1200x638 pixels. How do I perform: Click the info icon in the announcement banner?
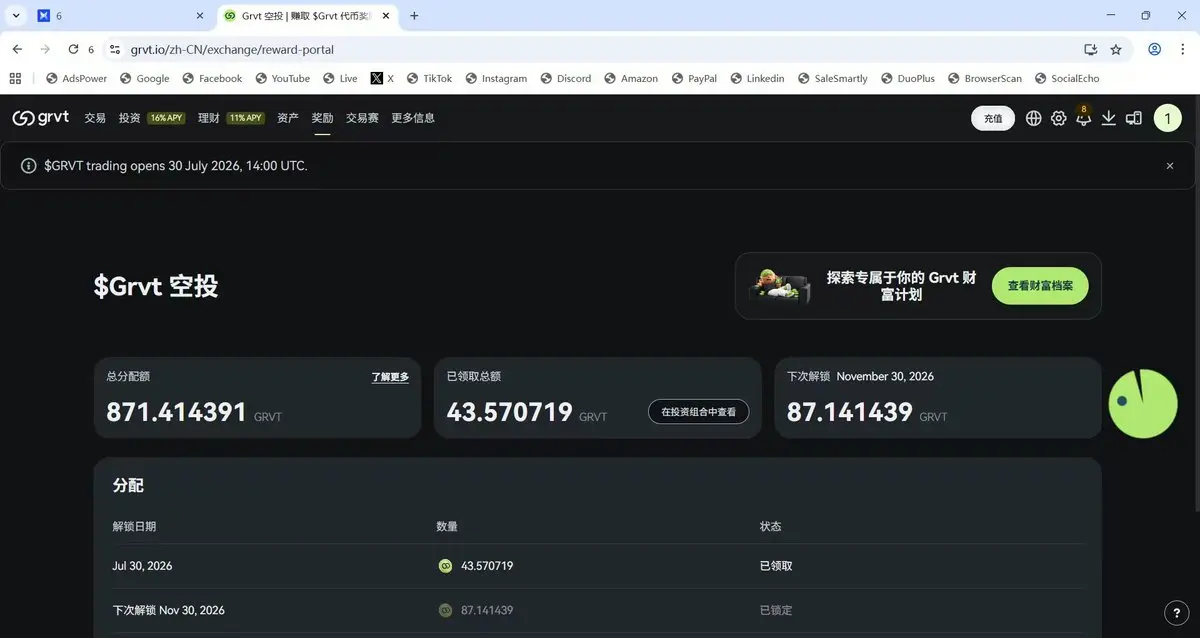pos(29,166)
